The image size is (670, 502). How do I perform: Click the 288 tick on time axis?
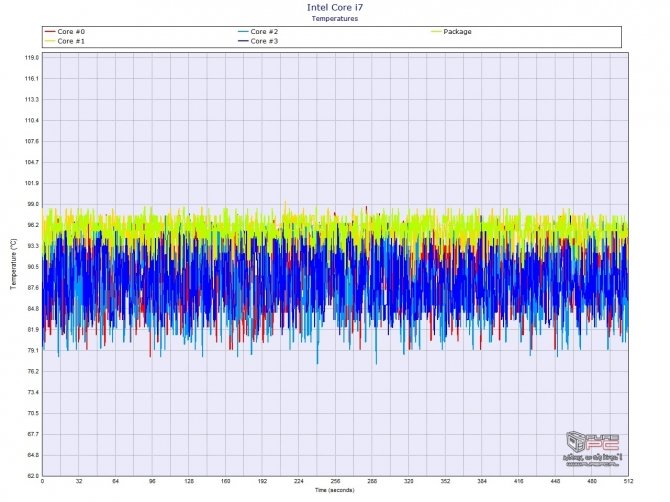coord(372,481)
